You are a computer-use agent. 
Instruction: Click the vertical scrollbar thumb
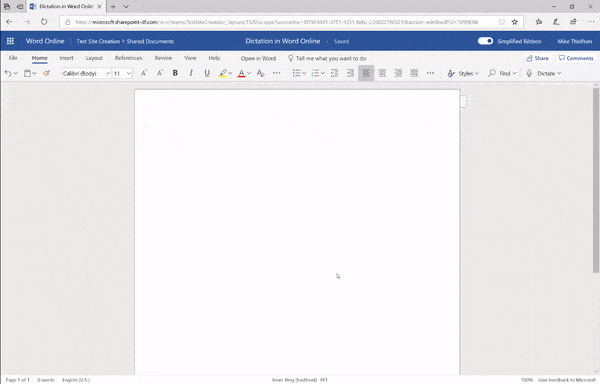(596, 180)
